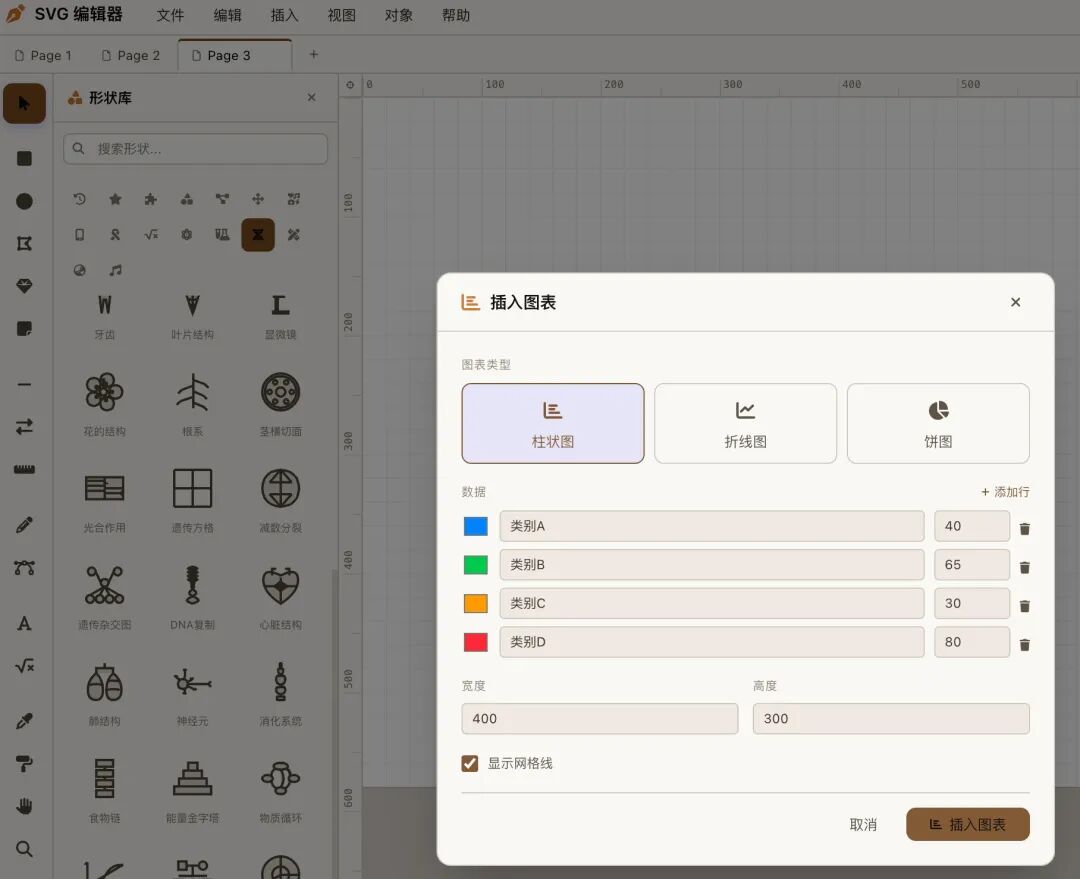This screenshot has width=1080, height=879.
Task: Open the puzzle piece shape category
Action: (151, 199)
